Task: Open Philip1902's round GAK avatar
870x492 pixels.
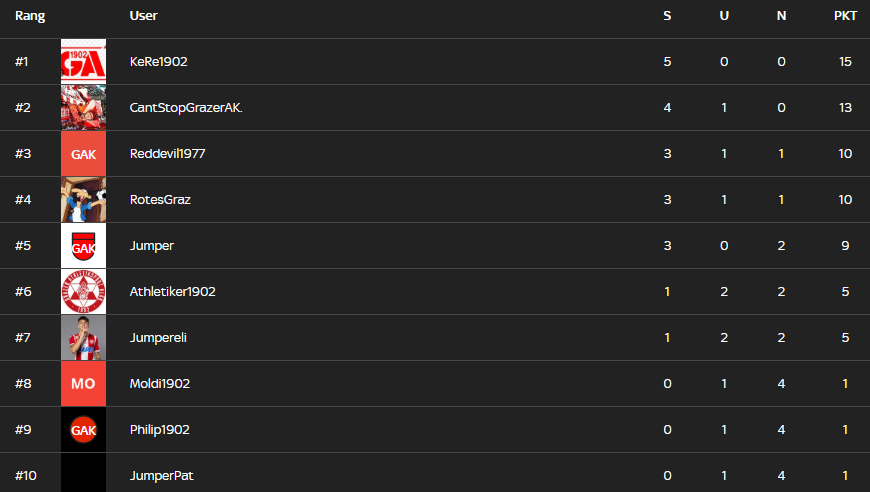Action: [x=83, y=430]
